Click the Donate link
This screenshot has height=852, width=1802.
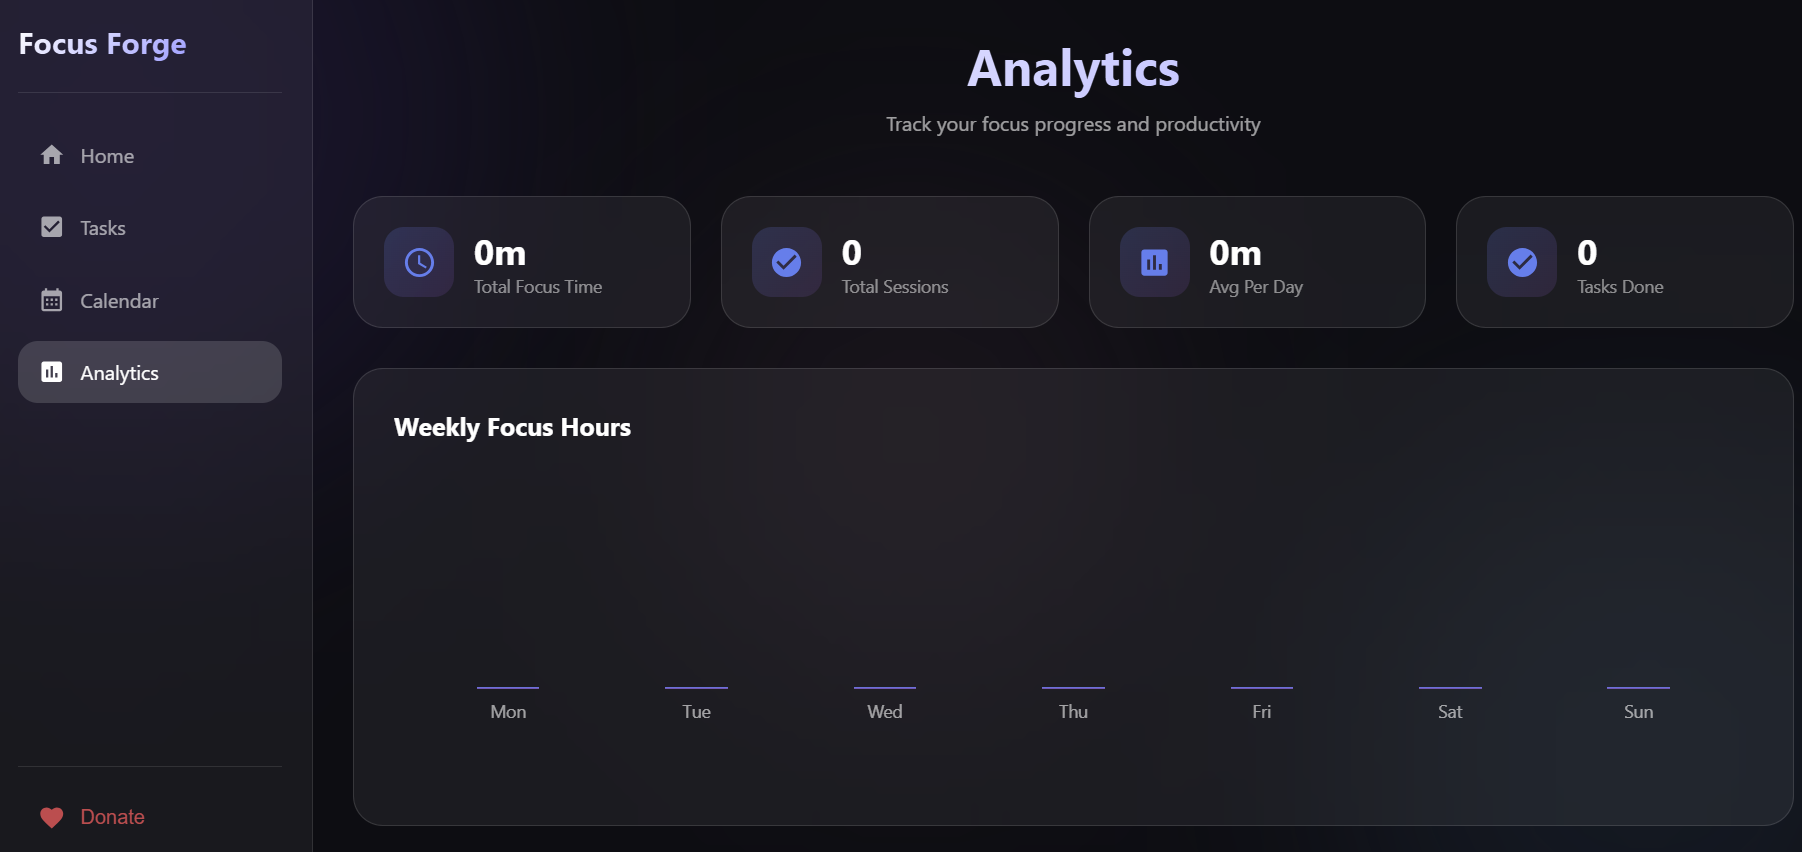click(112, 817)
